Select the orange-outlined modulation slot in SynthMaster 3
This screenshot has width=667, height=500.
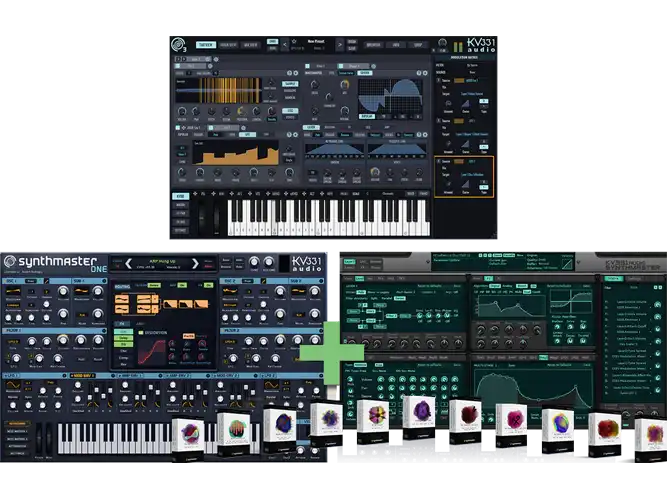click(464, 177)
